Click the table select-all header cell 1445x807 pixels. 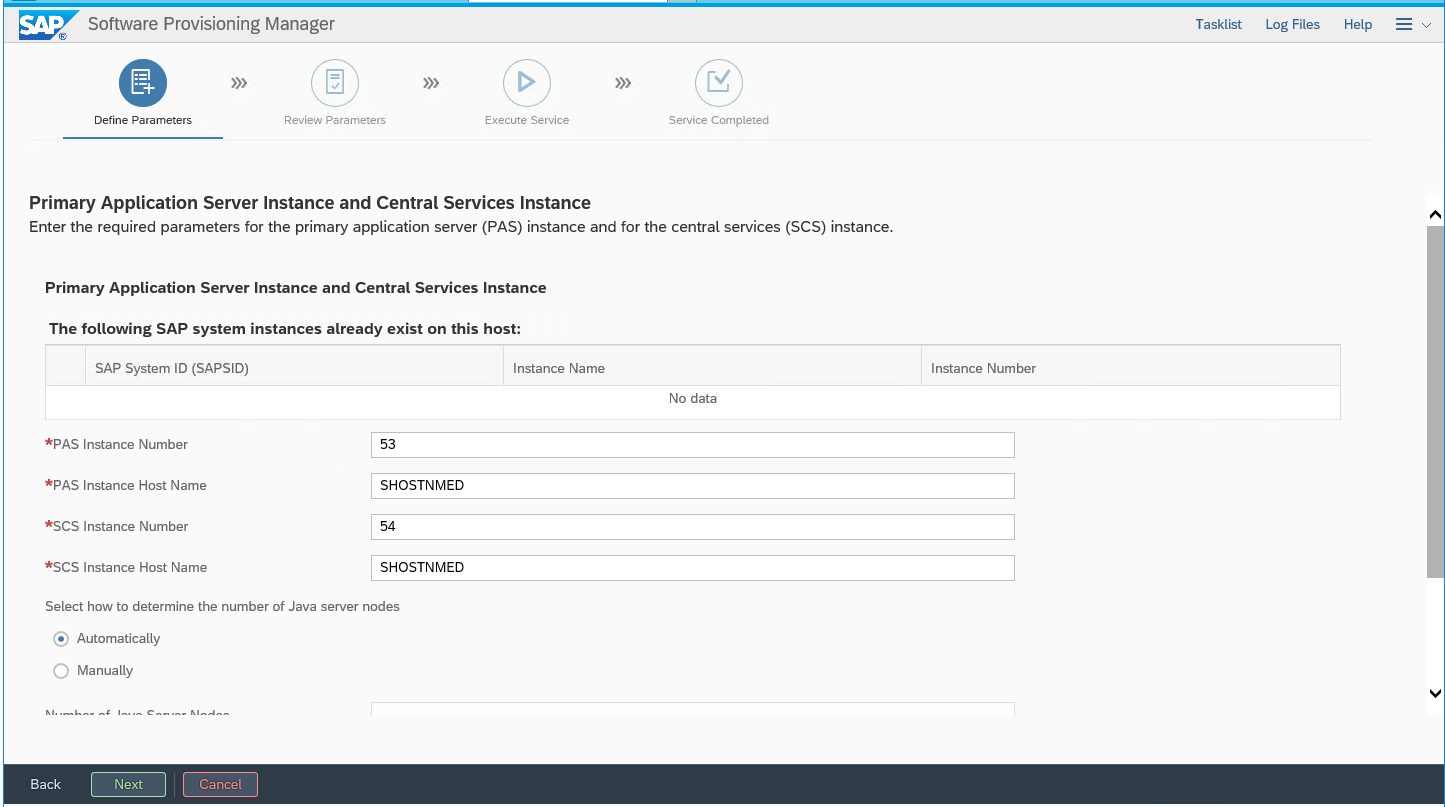(x=65, y=368)
